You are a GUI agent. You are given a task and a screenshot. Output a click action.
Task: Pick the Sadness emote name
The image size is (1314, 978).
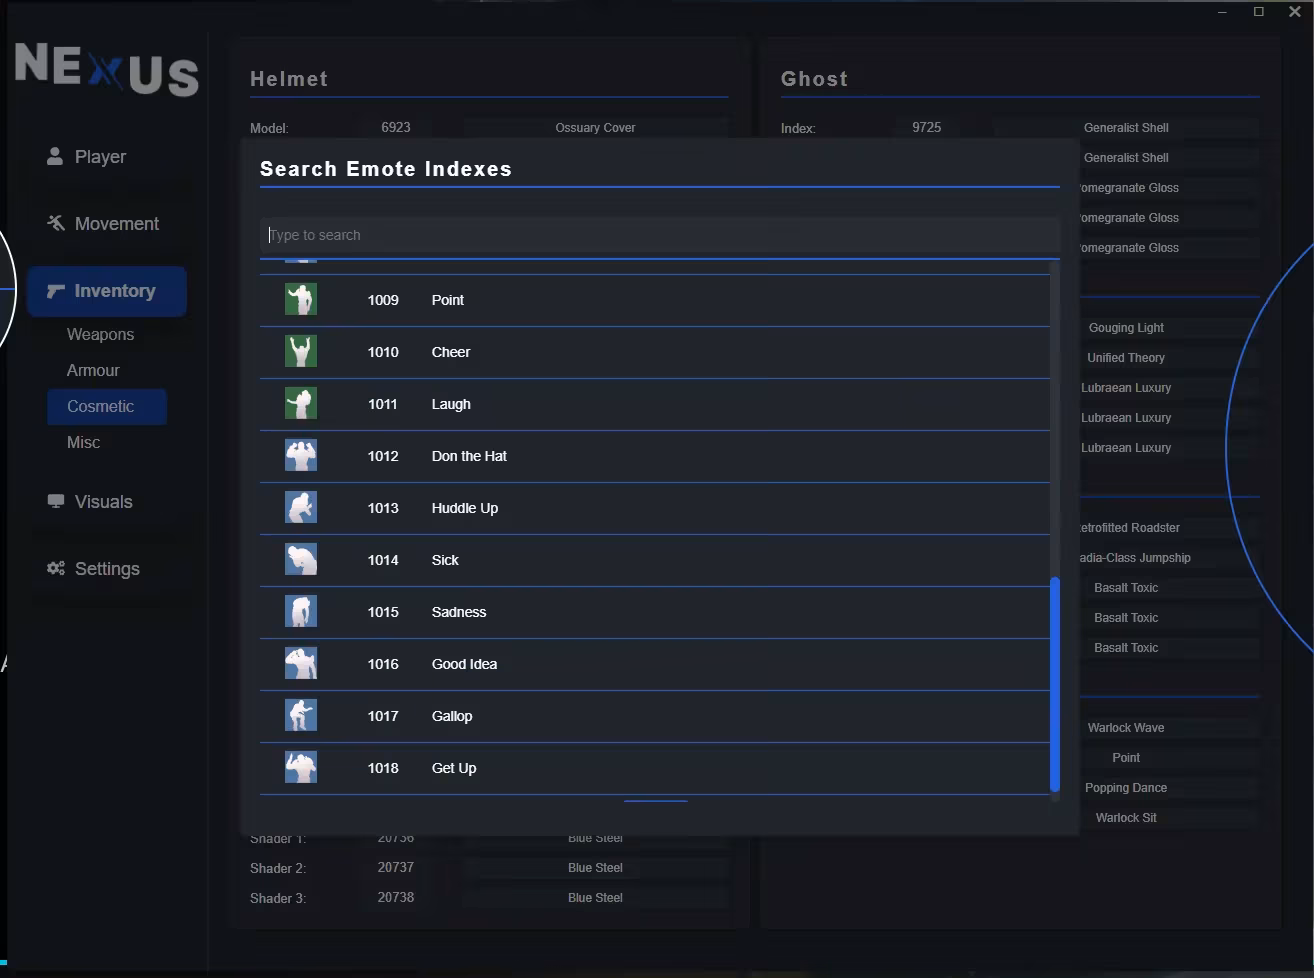(459, 612)
